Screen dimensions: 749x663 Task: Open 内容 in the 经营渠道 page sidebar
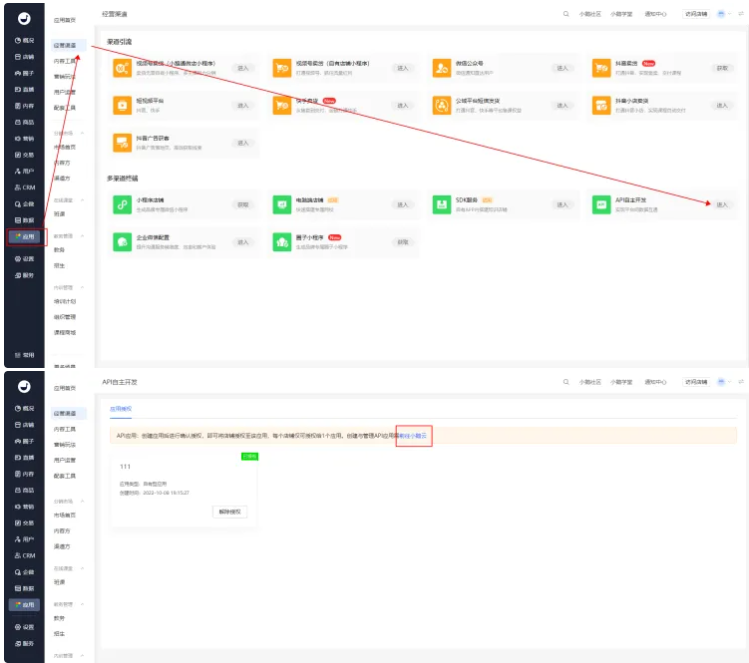click(24, 106)
